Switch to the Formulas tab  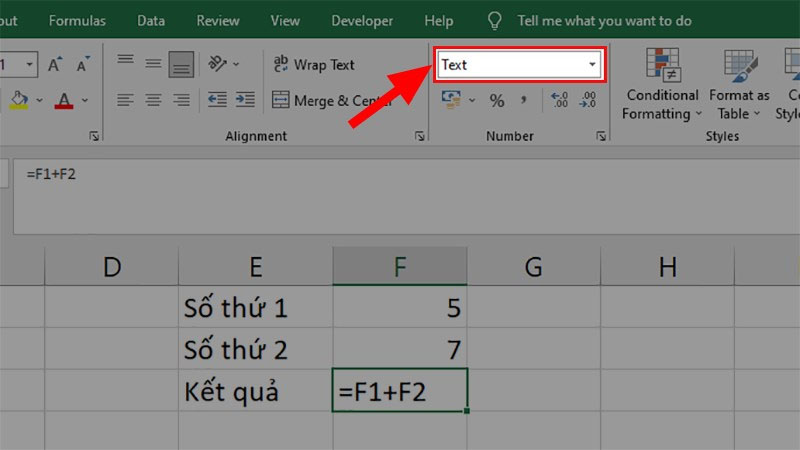tap(77, 20)
